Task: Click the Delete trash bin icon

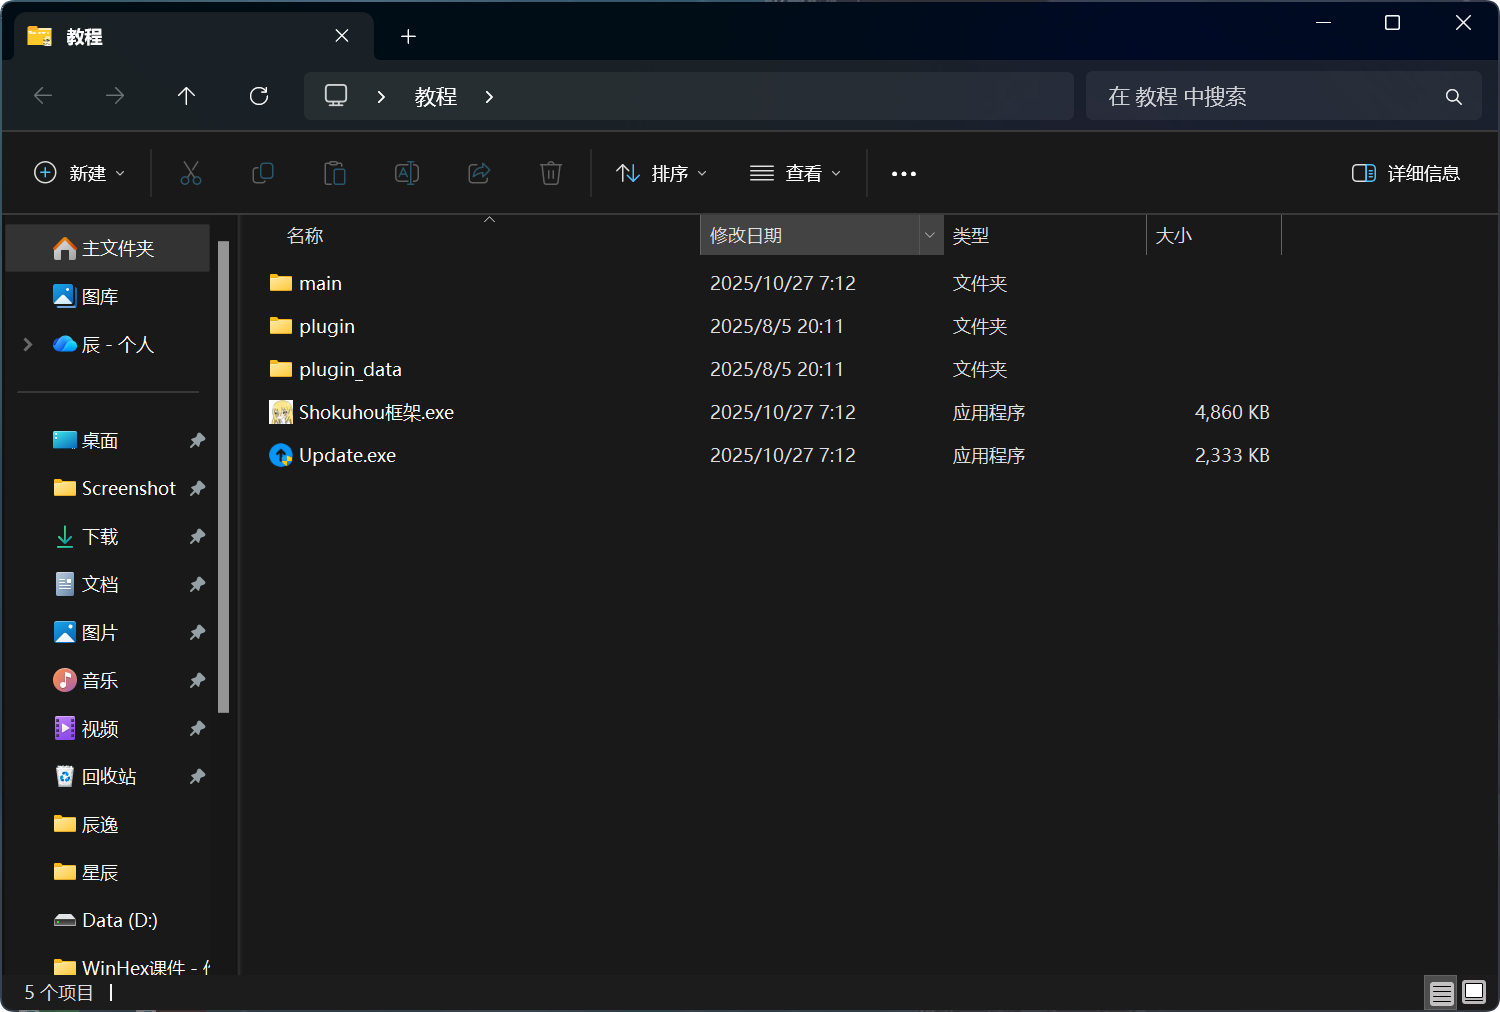Action: 551,173
